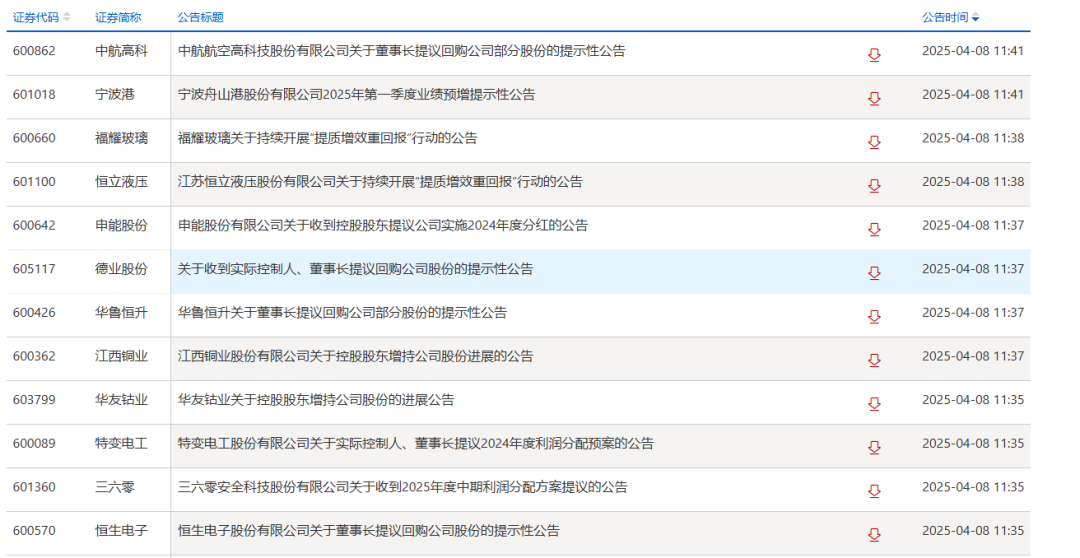Viewport: 1080px width, 558px height.
Task: Click stock name 中航高科
Action: pos(121,51)
